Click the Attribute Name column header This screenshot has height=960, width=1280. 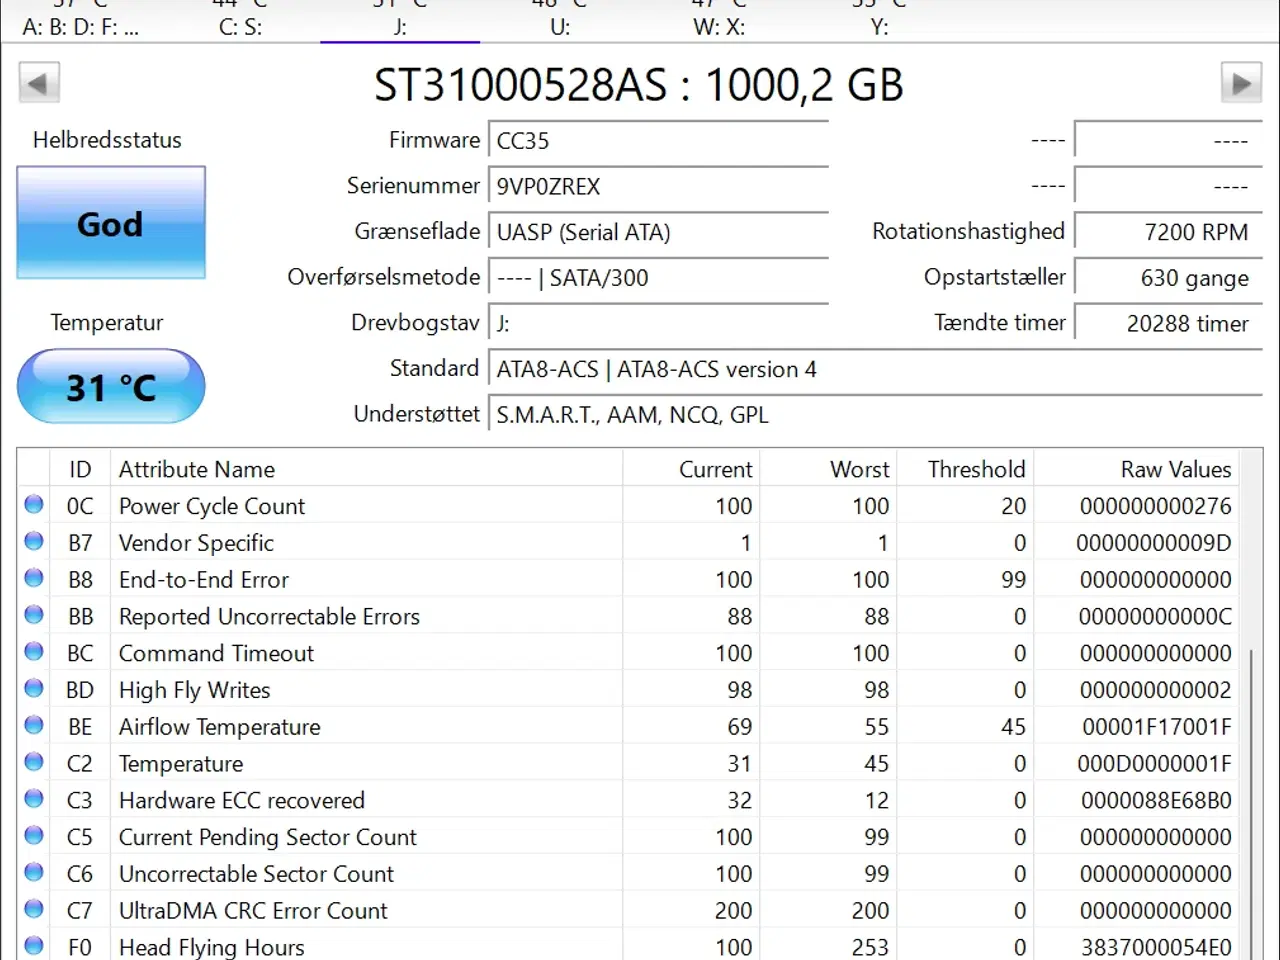(x=366, y=469)
